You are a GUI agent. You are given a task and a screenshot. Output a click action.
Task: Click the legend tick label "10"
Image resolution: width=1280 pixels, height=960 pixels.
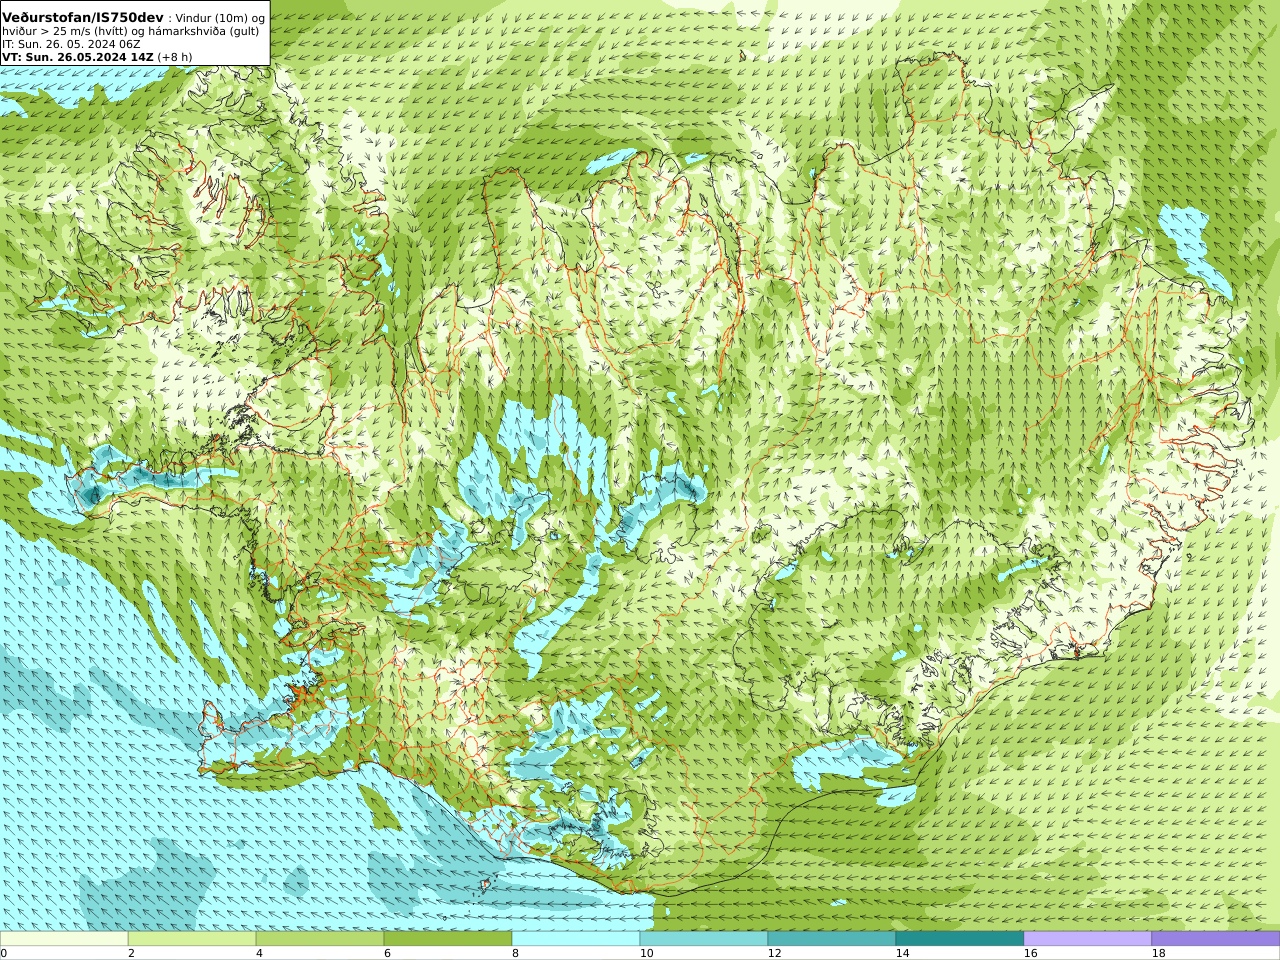tap(645, 953)
